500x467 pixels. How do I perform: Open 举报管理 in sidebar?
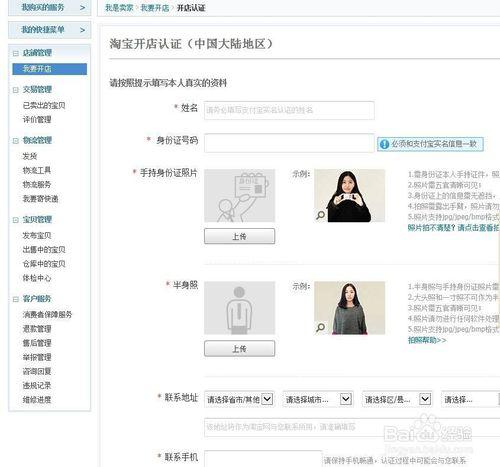[37, 357]
